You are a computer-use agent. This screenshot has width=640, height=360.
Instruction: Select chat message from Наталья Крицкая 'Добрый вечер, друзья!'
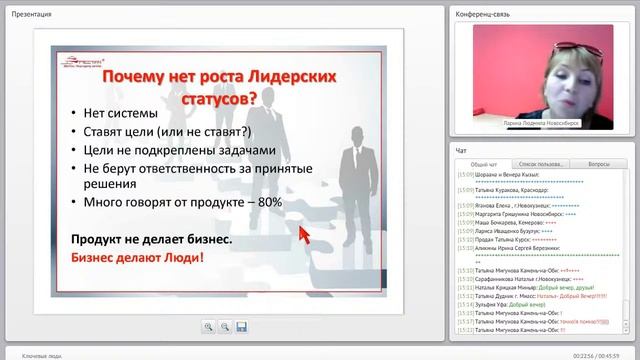click(526, 288)
